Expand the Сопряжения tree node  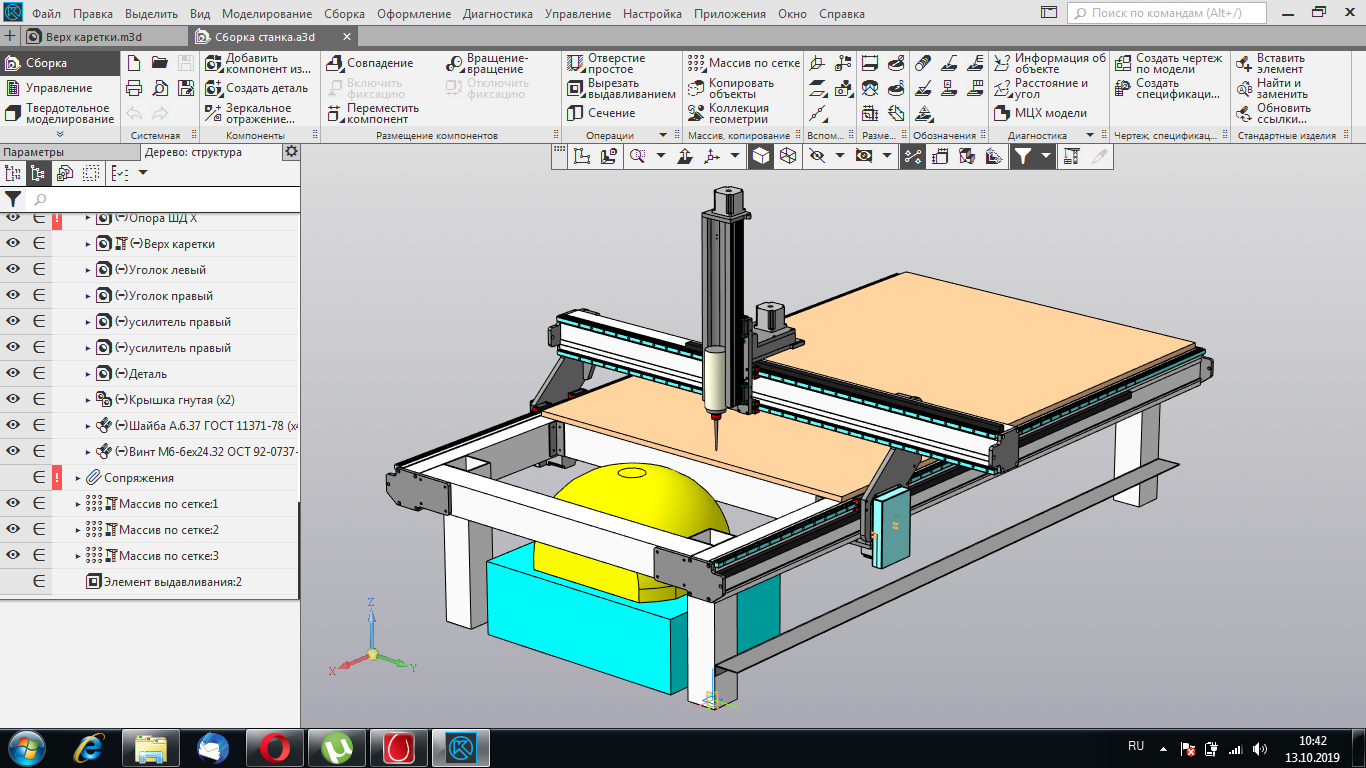click(x=78, y=478)
